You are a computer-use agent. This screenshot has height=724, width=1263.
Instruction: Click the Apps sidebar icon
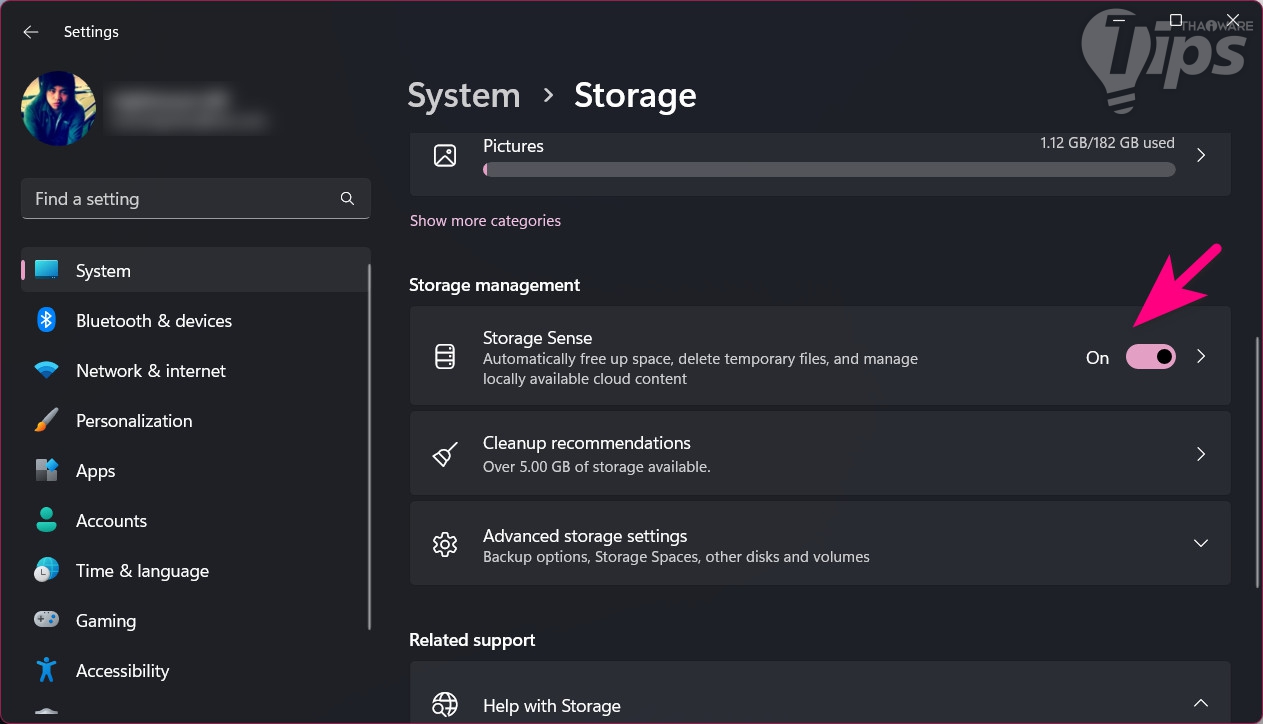pyautogui.click(x=46, y=471)
